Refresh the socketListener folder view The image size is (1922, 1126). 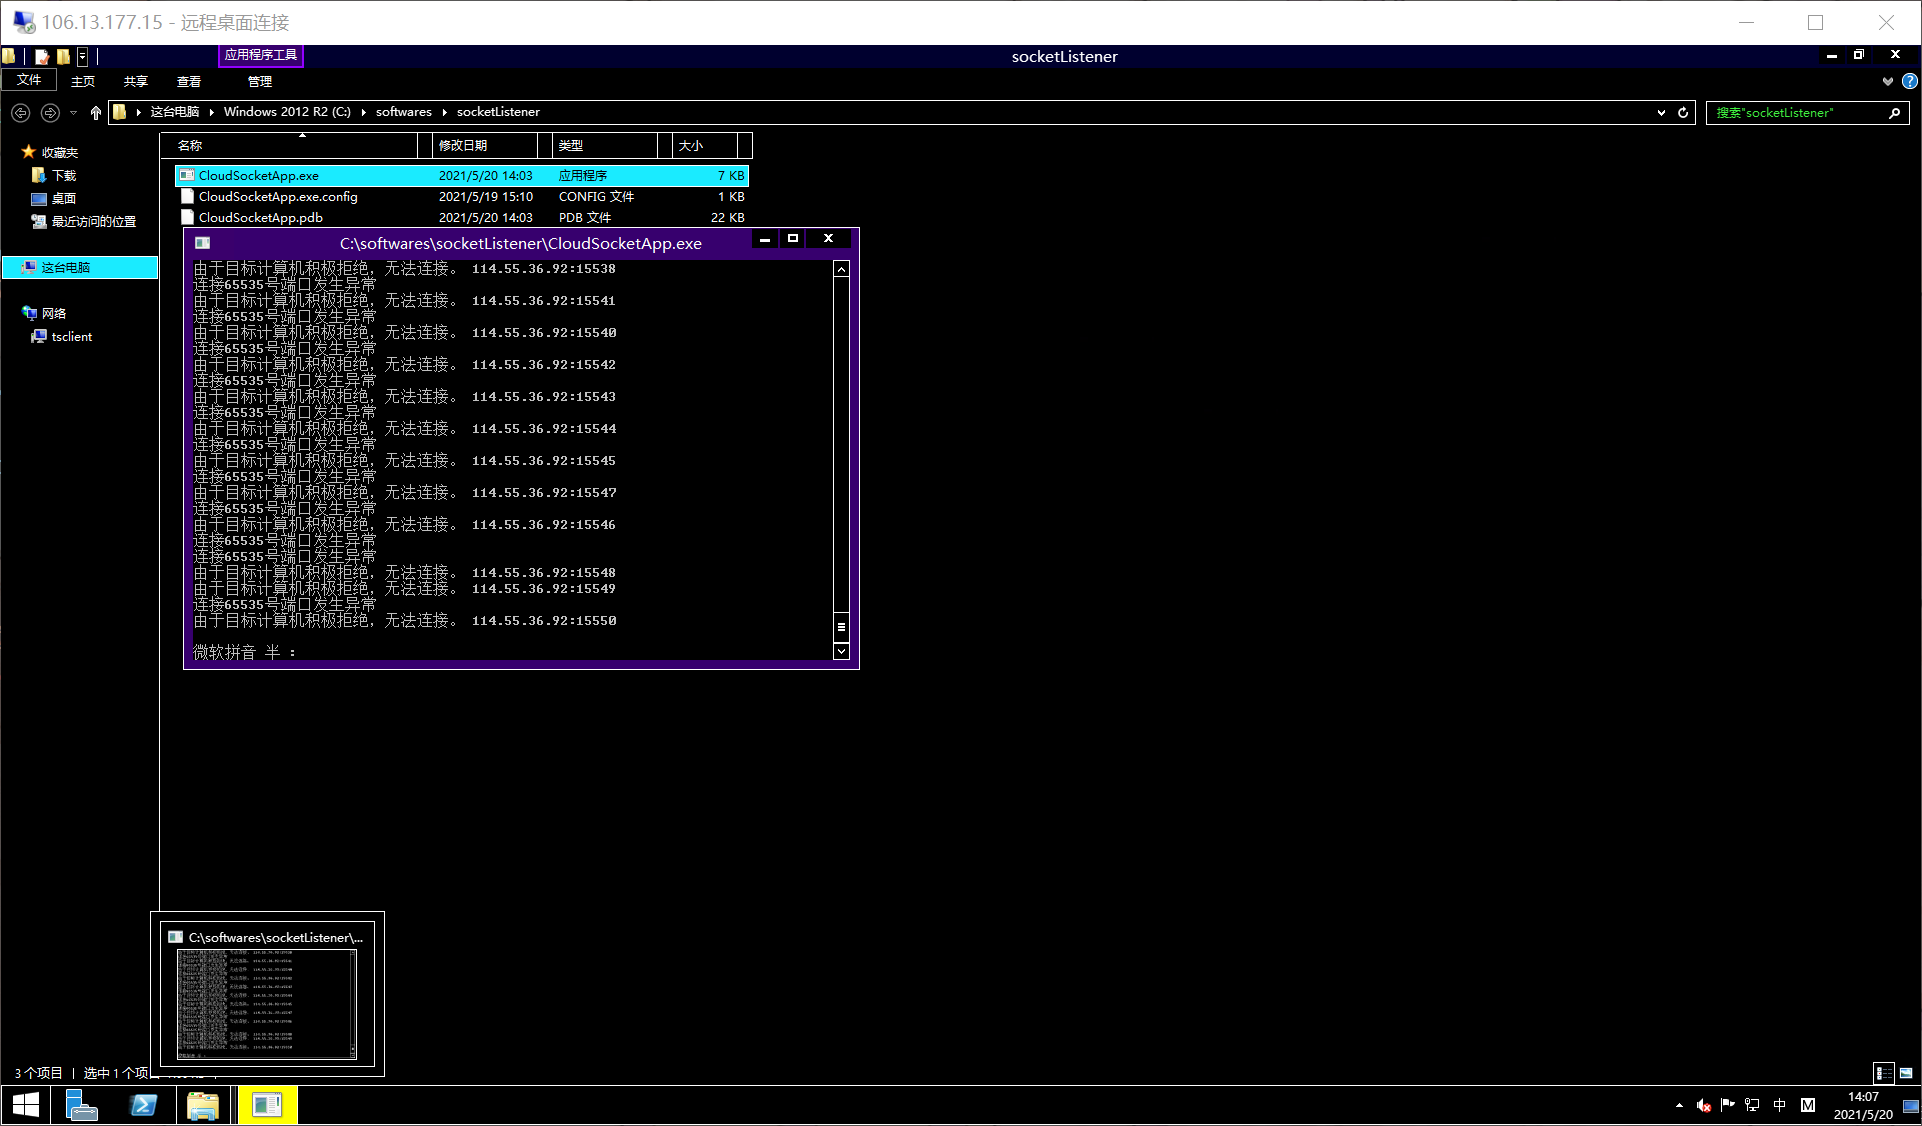1683,113
